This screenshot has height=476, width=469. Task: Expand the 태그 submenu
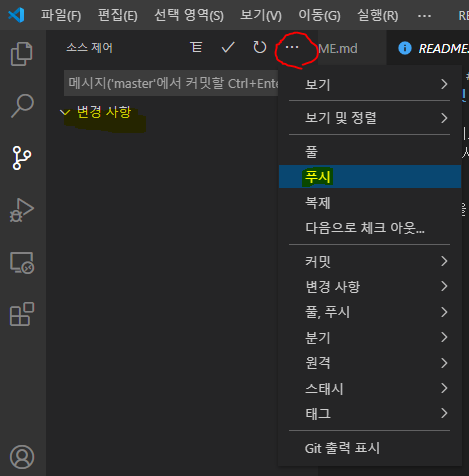click(370, 414)
